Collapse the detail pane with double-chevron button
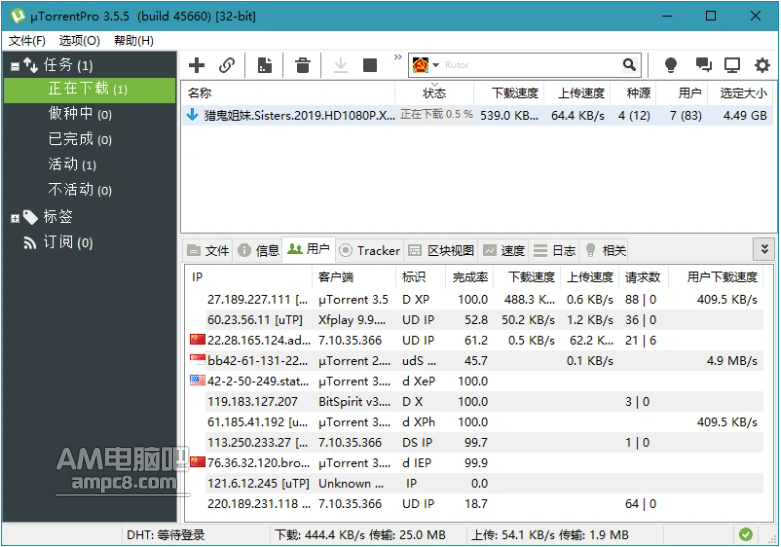This screenshot has width=781, height=547. (764, 248)
